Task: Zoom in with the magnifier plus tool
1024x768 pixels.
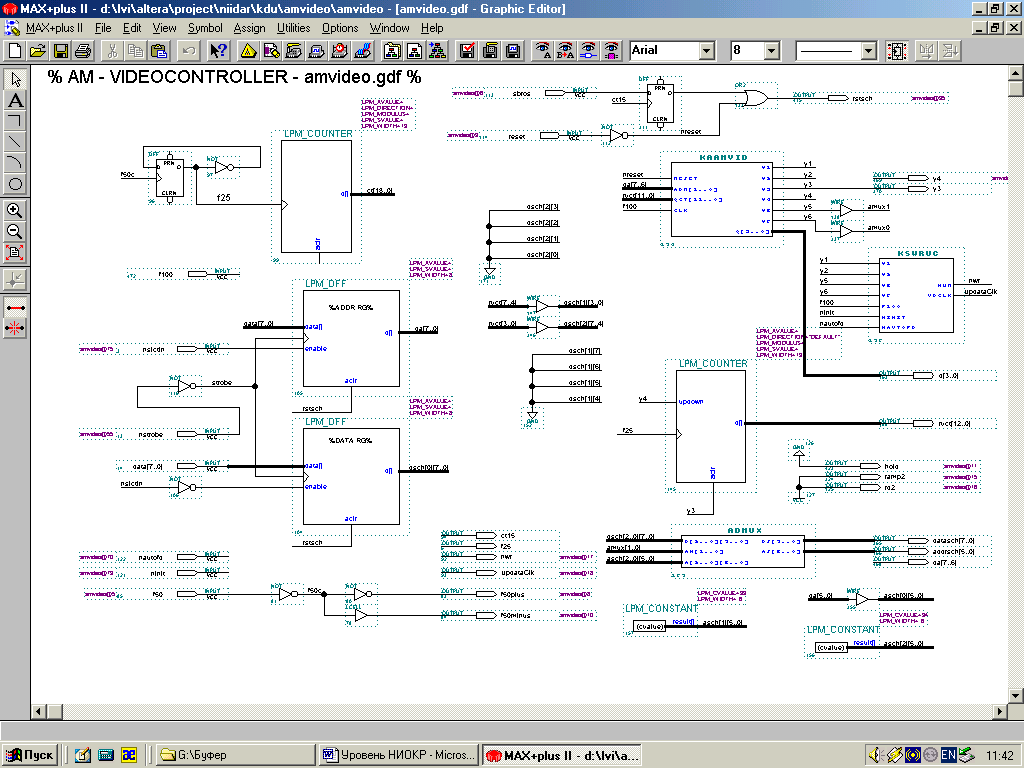Action: point(15,210)
